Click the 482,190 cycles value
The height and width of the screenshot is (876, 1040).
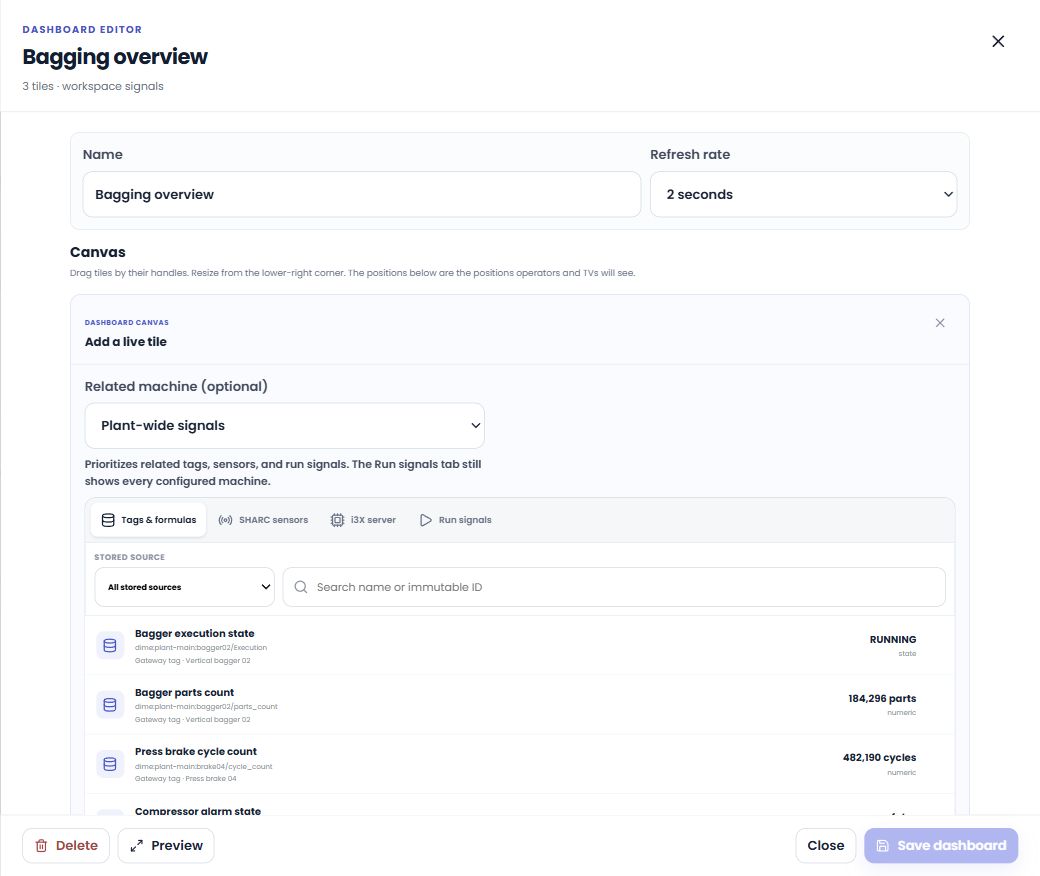click(x=879, y=757)
